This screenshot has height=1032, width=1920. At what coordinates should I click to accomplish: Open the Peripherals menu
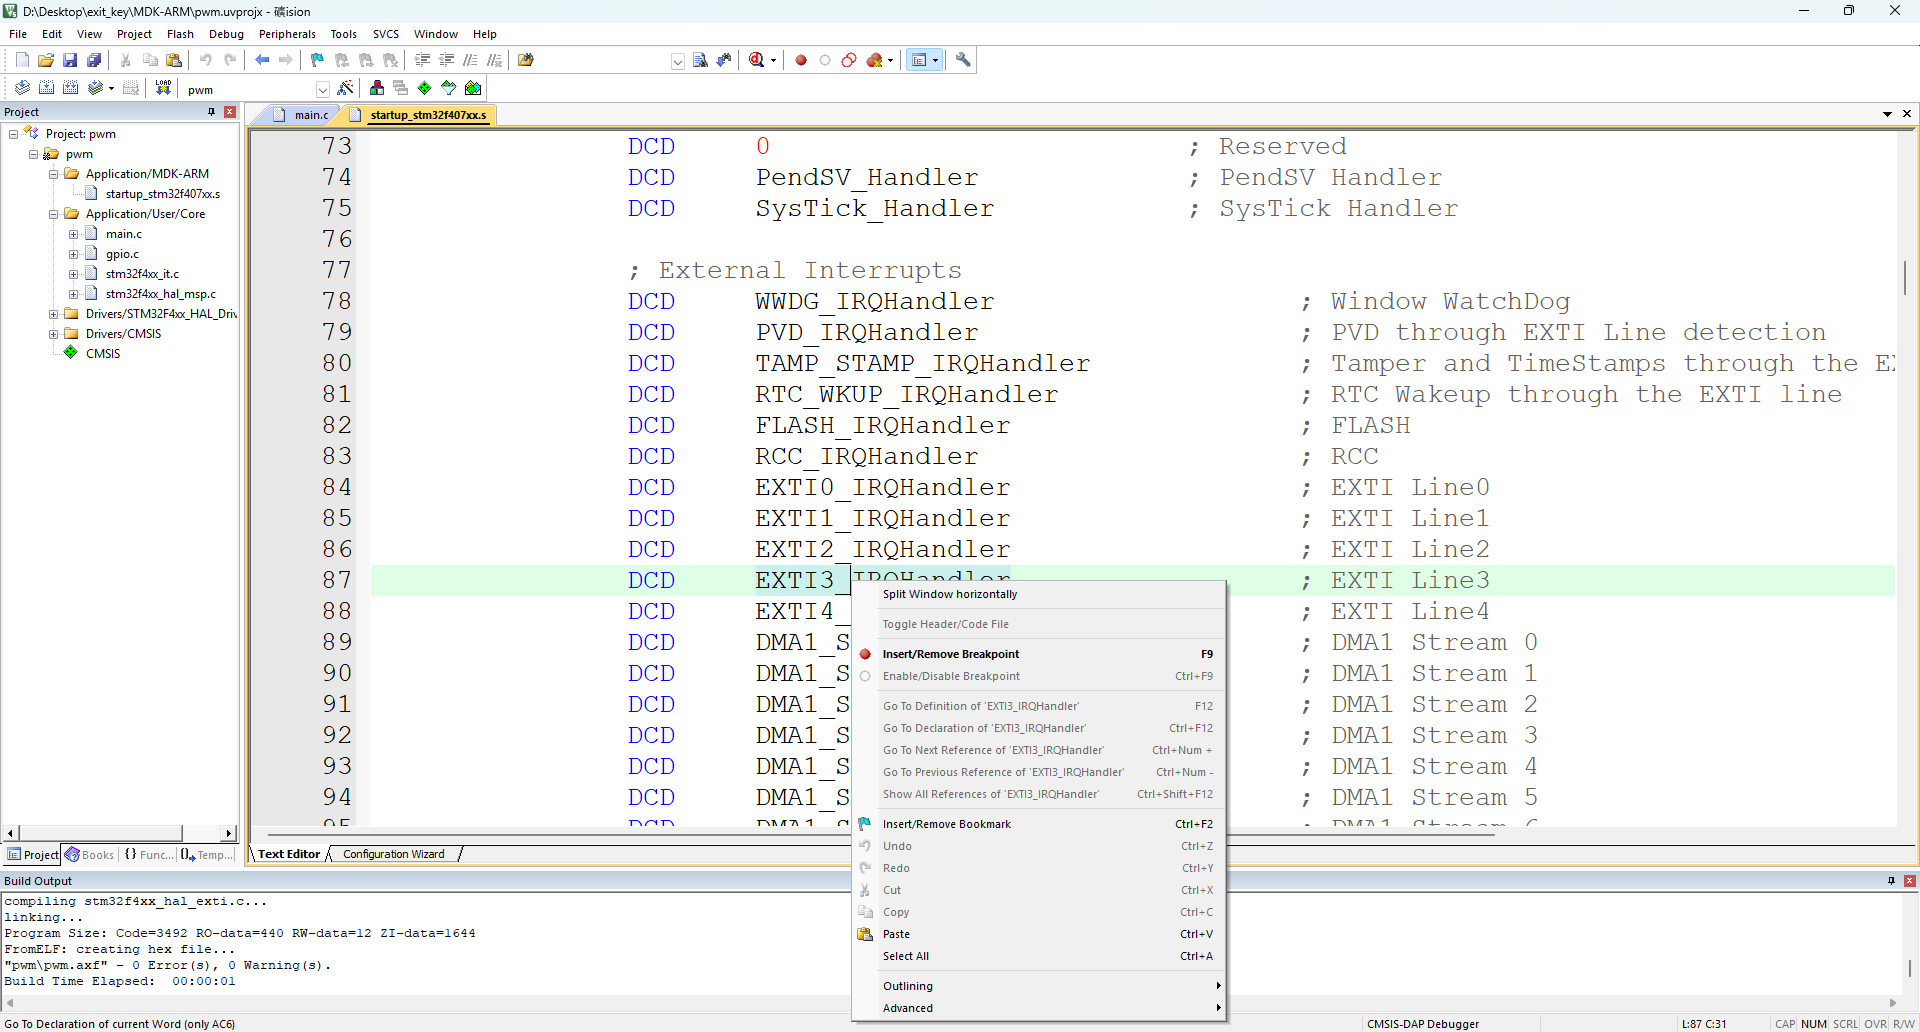point(287,34)
